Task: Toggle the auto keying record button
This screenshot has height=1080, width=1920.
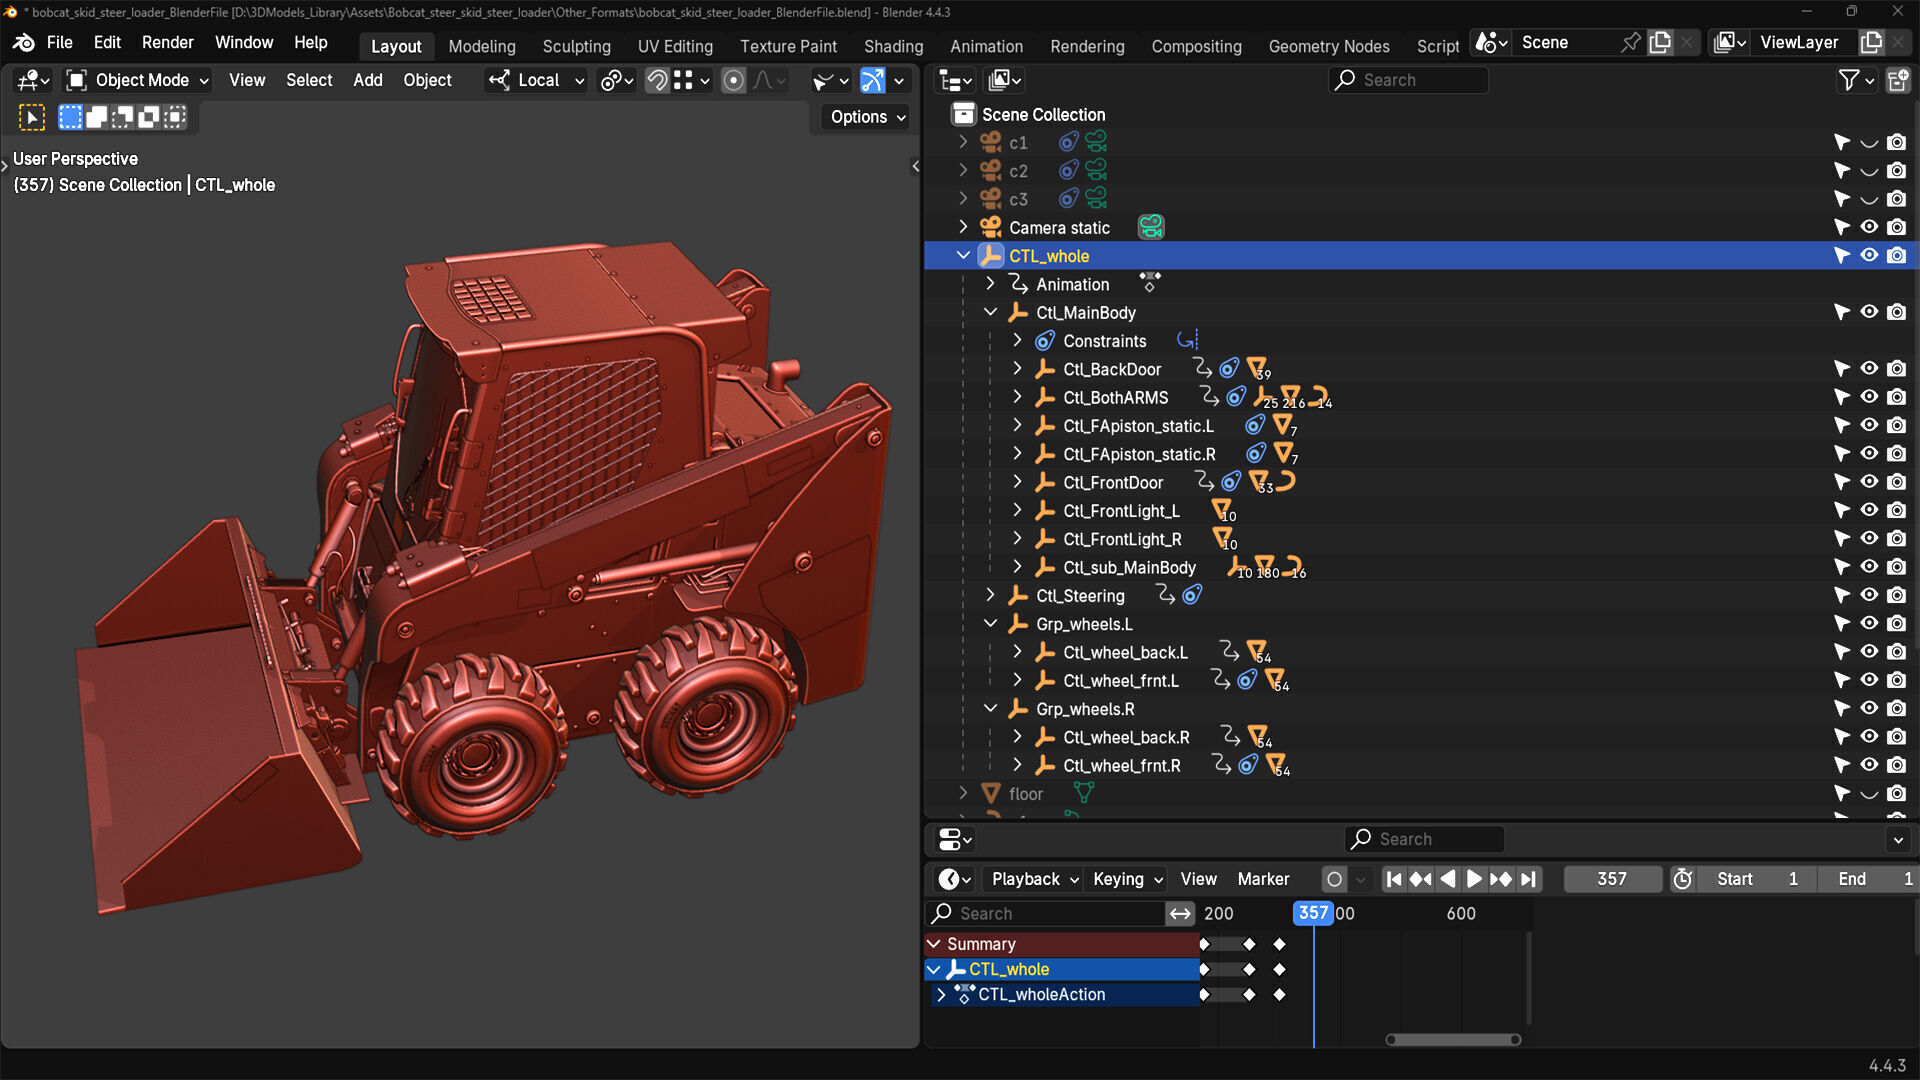Action: tap(1334, 879)
